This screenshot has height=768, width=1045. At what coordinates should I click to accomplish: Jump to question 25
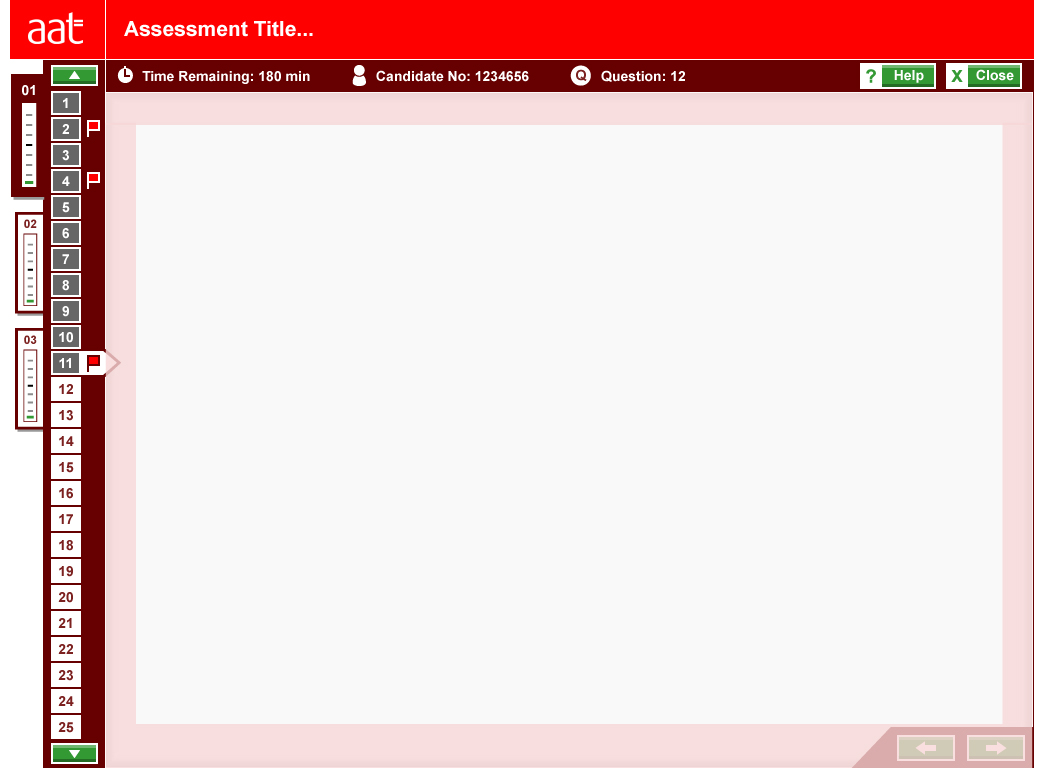(x=66, y=727)
